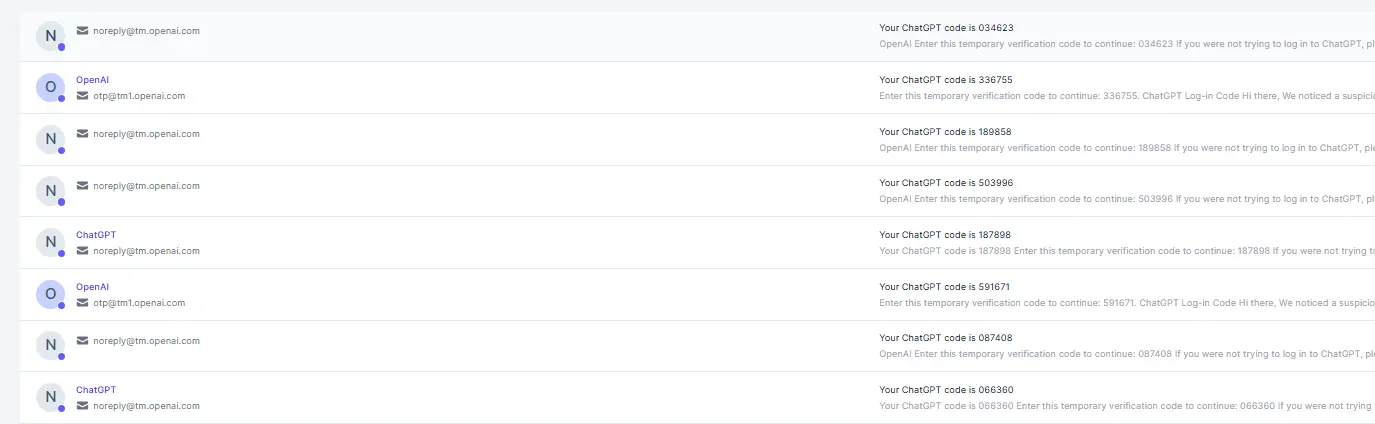1375x424 pixels.
Task: Click envelope icon in the code 066360 row
Action: click(x=82, y=406)
